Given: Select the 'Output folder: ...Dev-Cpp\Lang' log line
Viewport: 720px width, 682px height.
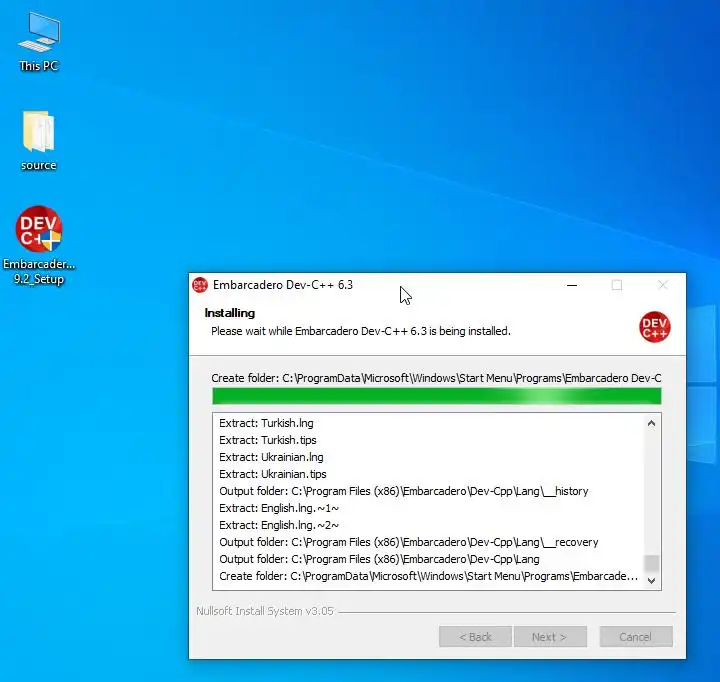Looking at the screenshot, I should [x=379, y=559].
